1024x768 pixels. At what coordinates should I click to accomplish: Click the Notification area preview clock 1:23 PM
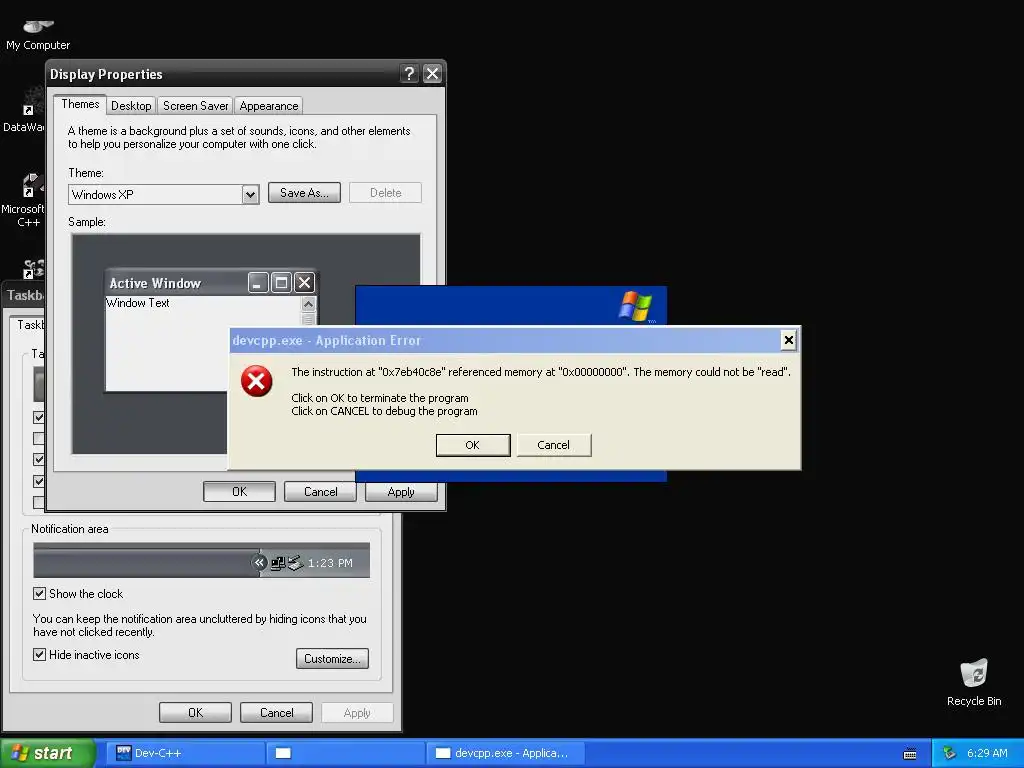330,563
